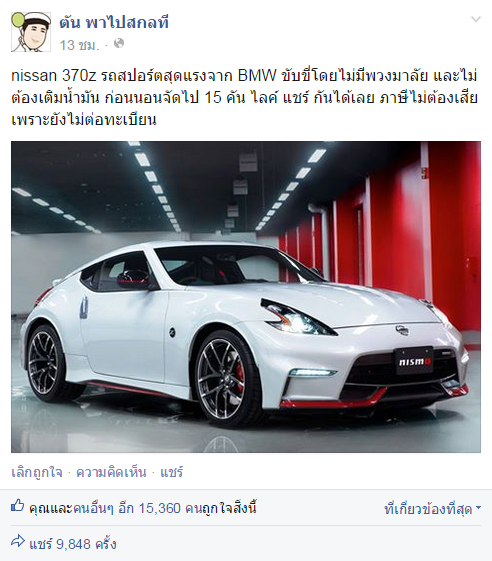Click the post caption text about nissan 370z

245,98
